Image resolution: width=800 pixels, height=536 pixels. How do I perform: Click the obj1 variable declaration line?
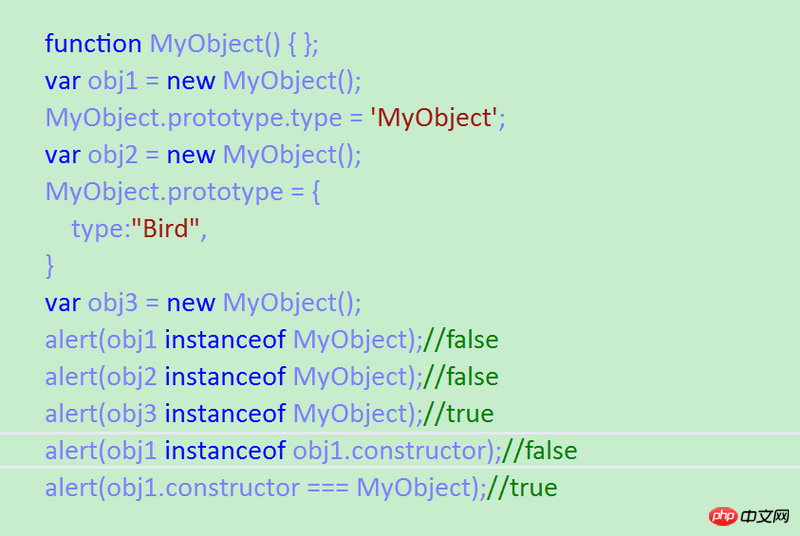203,81
